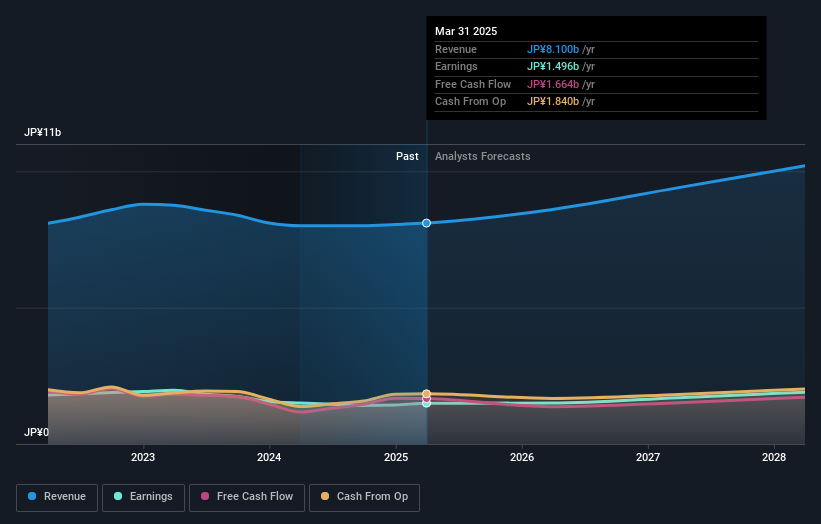Screen dimensions: 821x524
Task: Click the 'Mar 31 2025' tooltip date
Action: tap(466, 31)
